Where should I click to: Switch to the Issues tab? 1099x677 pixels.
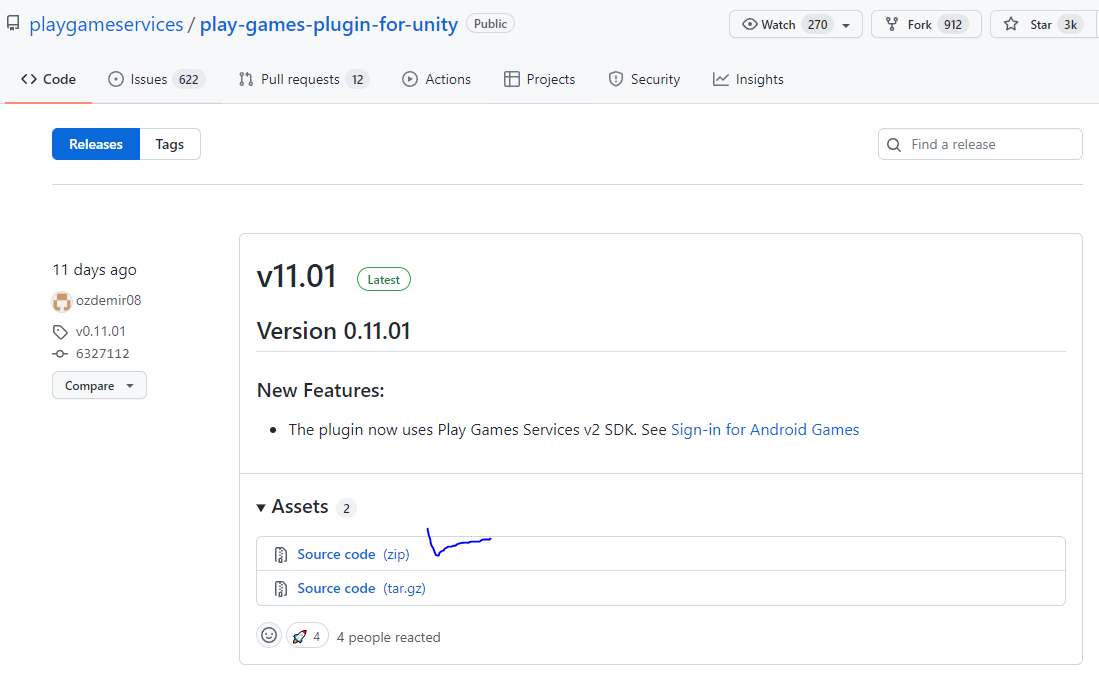156,79
